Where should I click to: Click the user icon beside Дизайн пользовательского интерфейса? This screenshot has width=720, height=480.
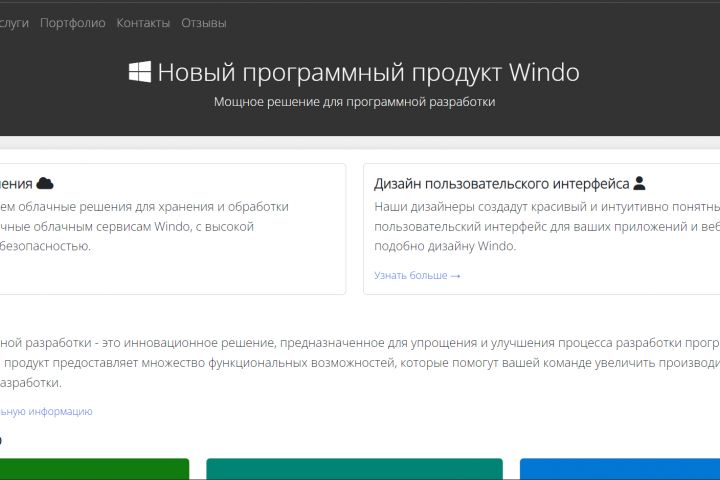coord(639,183)
